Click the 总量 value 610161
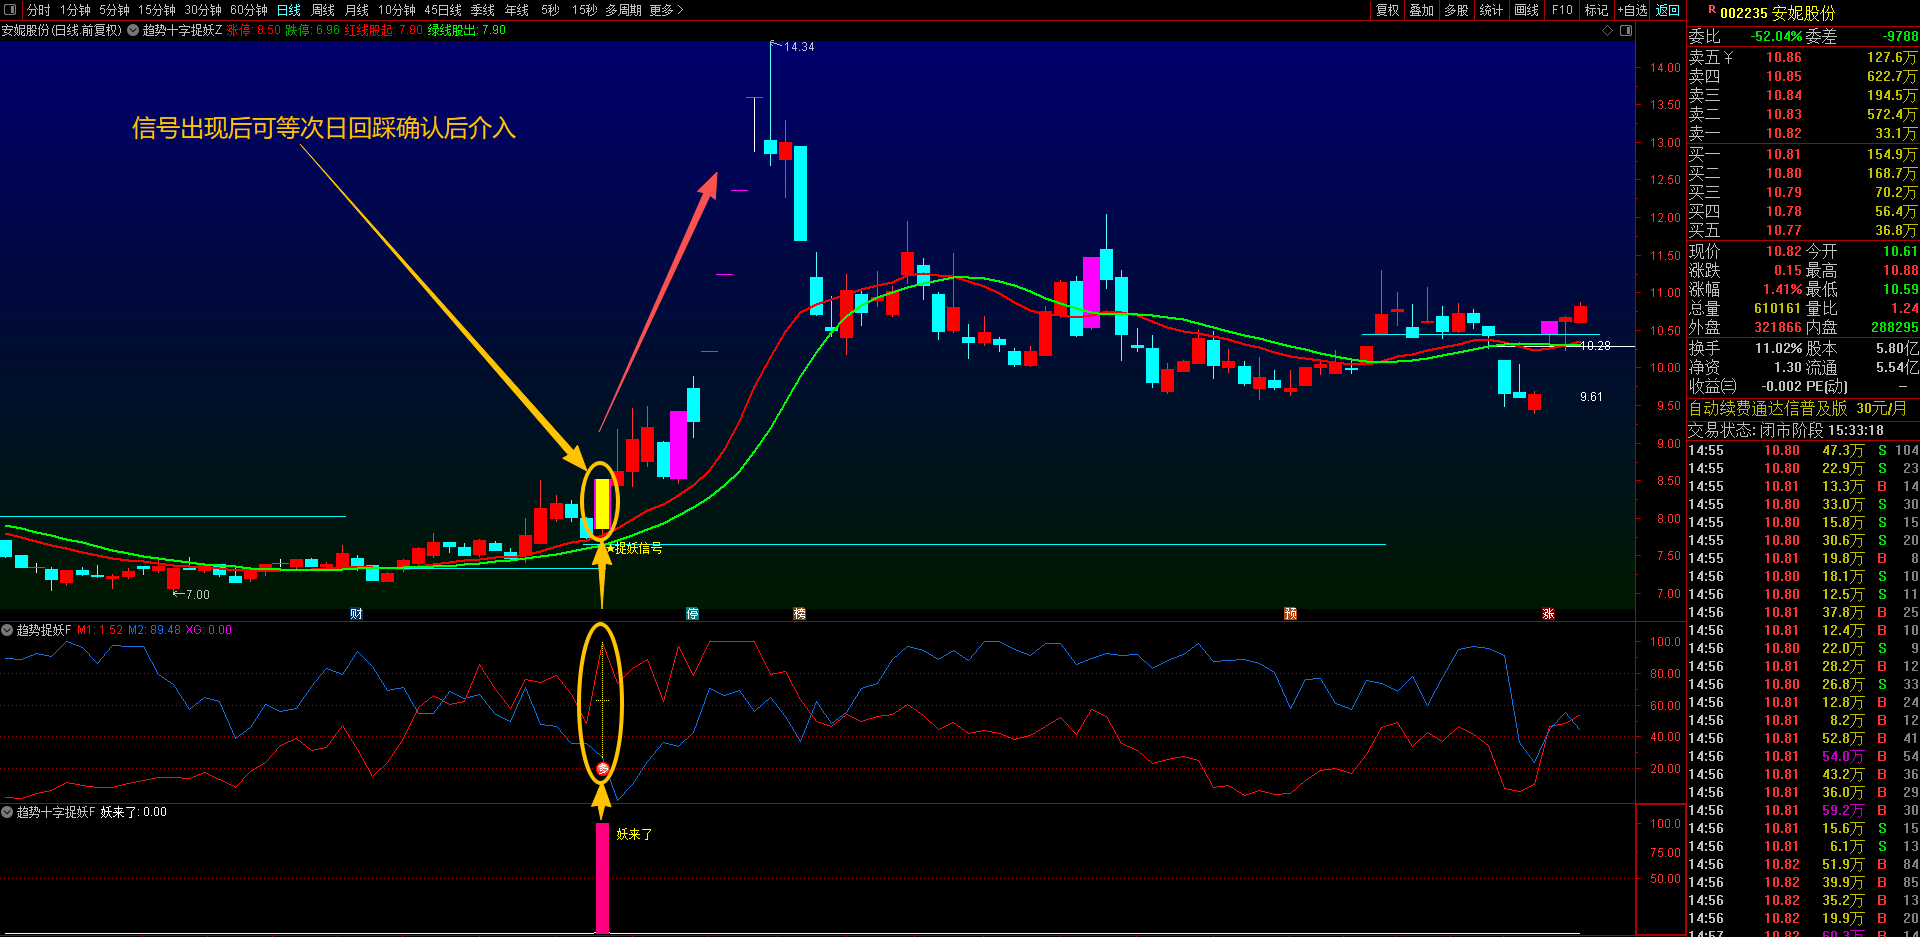1920x937 pixels. pyautogui.click(x=1777, y=309)
